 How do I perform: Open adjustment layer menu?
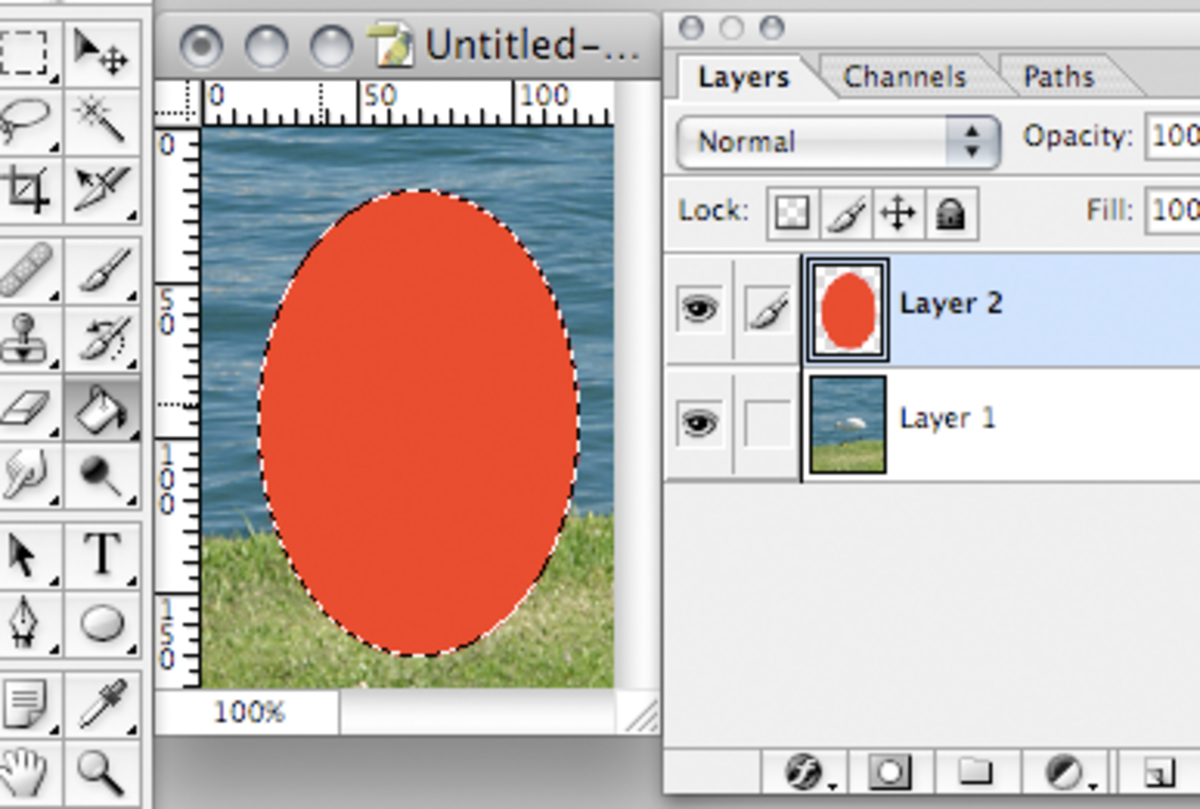pyautogui.click(x=1065, y=773)
